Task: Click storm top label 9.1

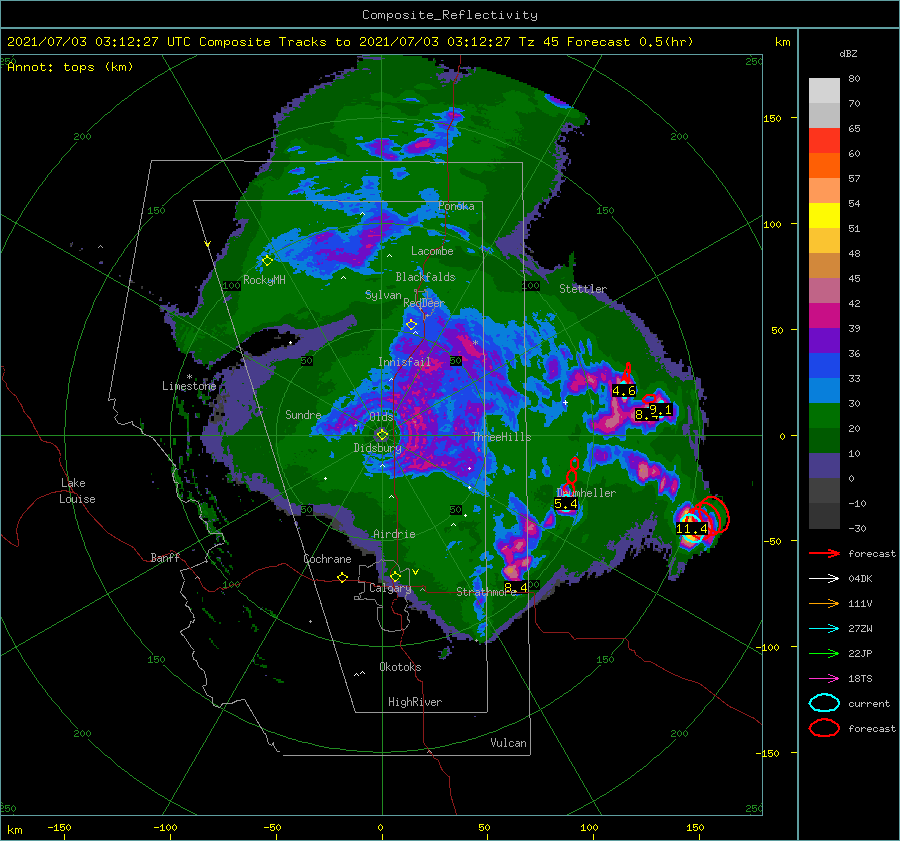Action: pos(660,410)
